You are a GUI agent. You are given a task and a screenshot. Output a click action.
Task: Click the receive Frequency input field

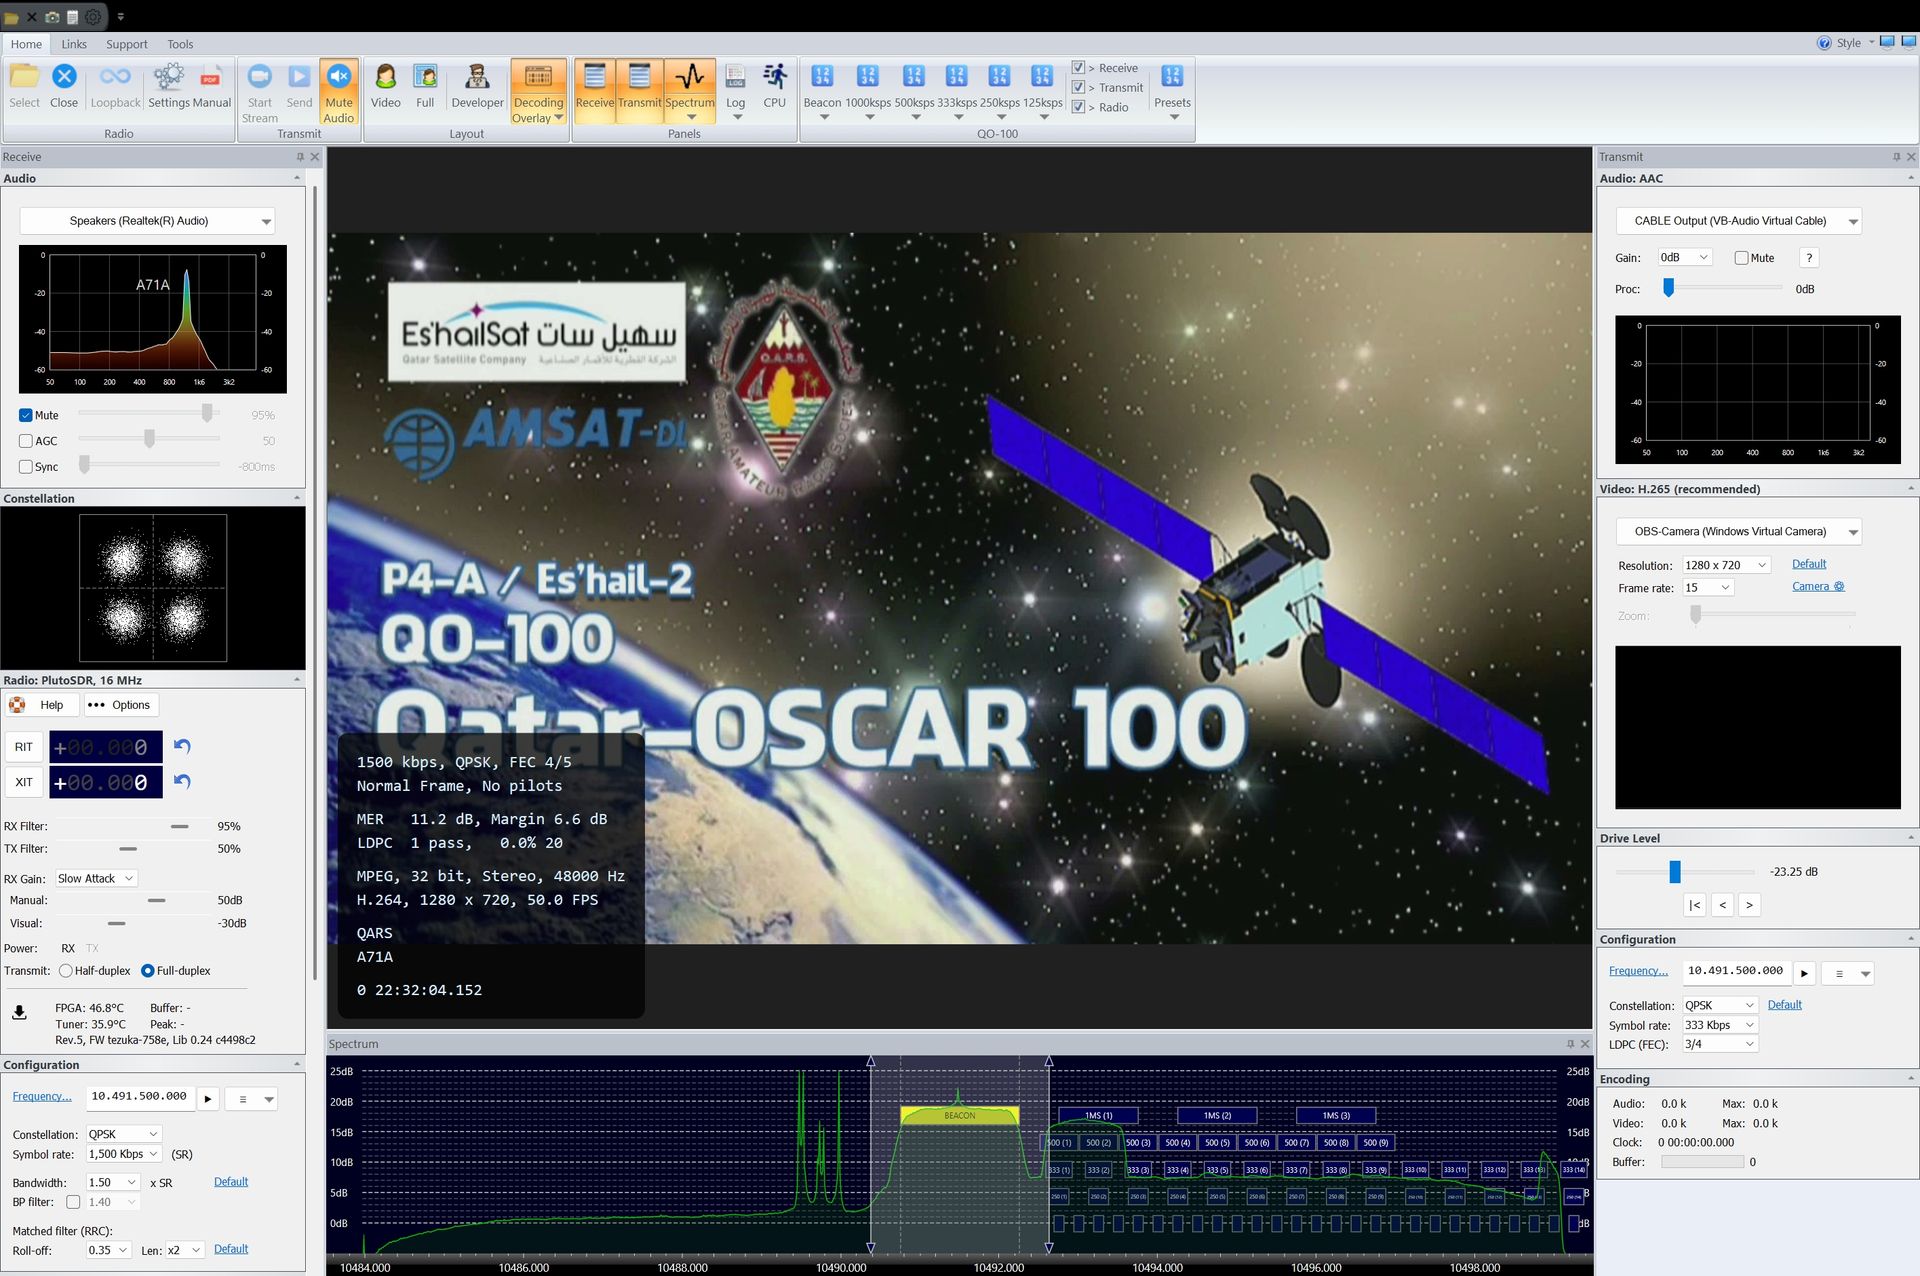pyautogui.click(x=139, y=1097)
